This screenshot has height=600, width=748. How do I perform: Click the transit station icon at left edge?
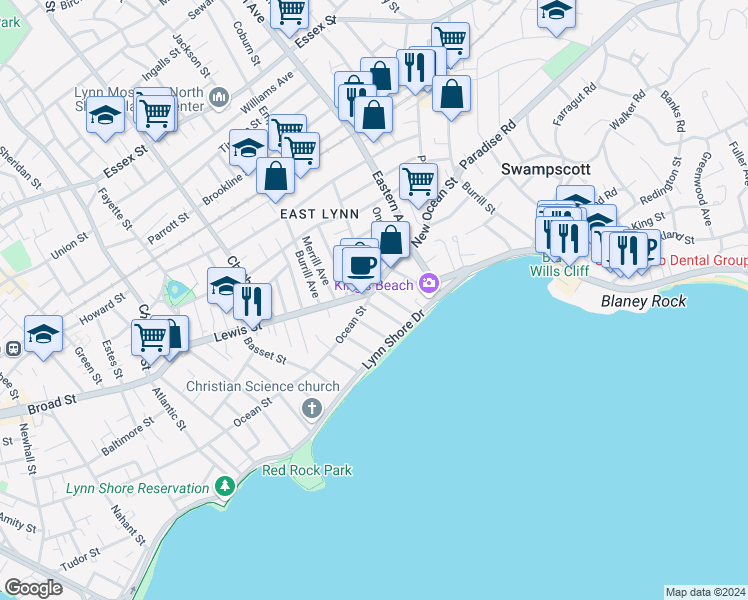click(x=14, y=349)
